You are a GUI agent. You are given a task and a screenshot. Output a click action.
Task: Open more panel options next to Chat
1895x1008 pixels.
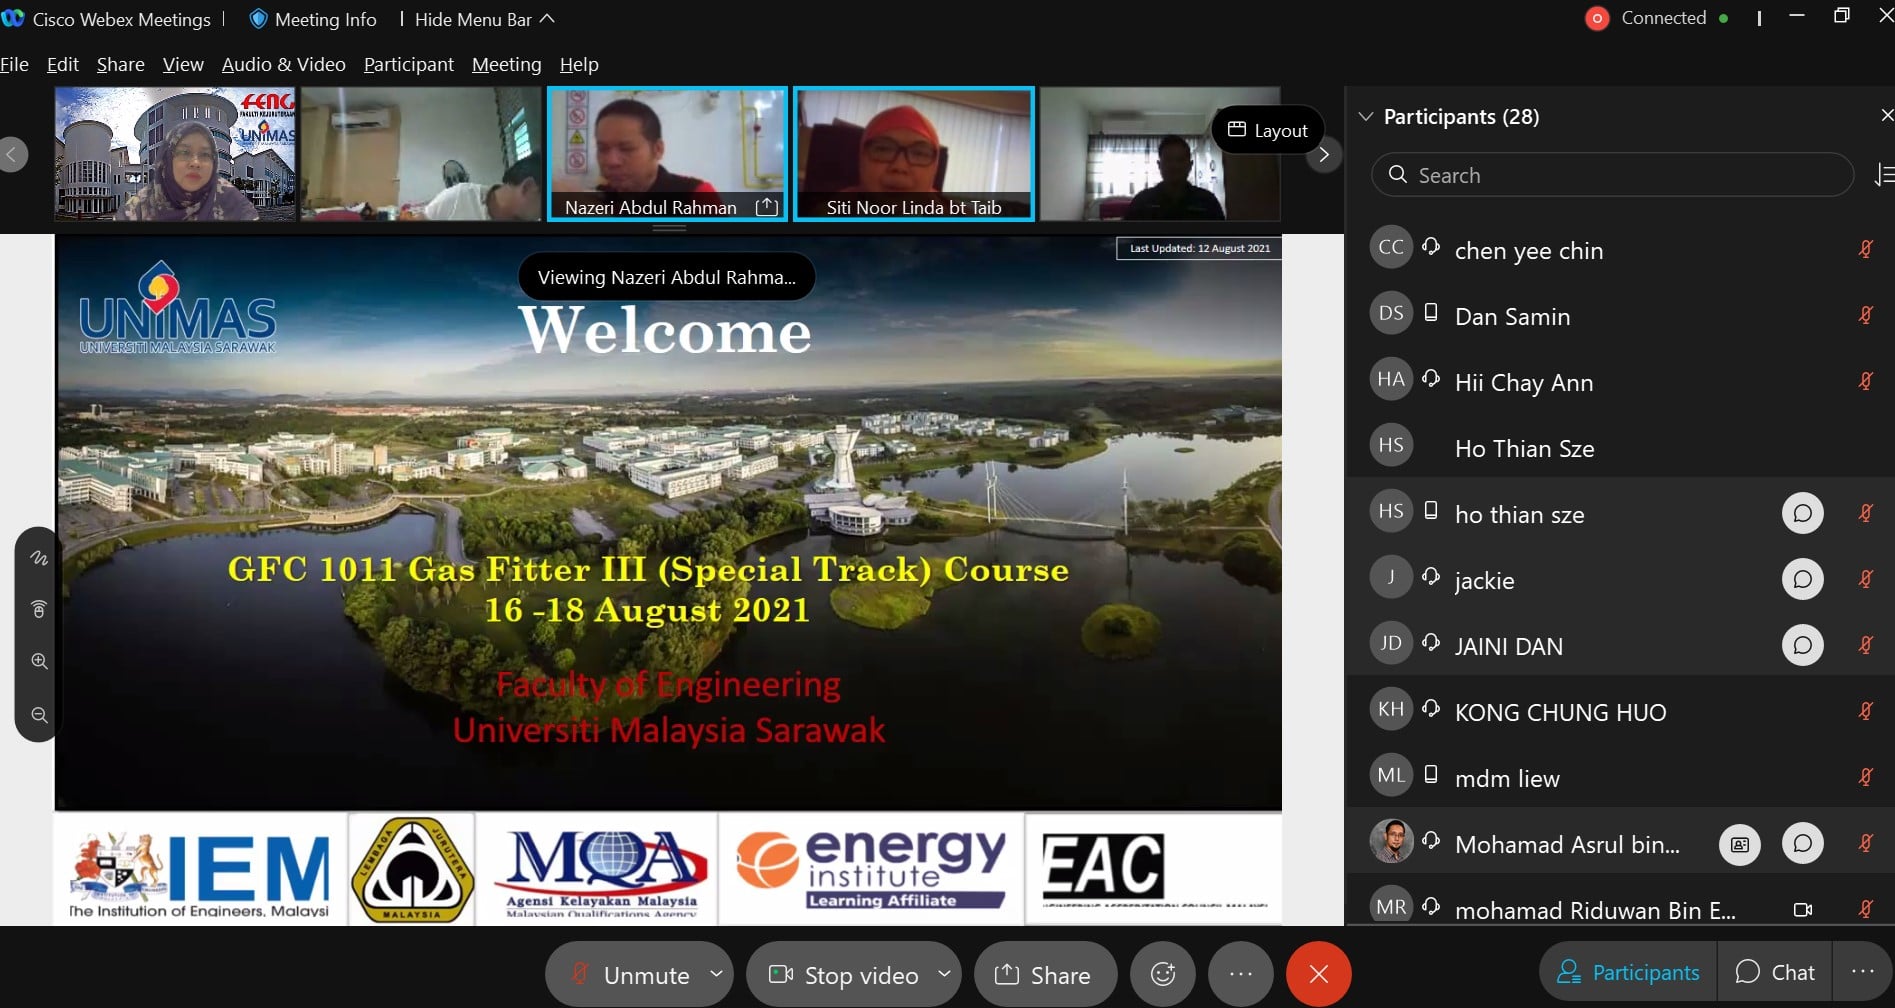tap(1863, 972)
